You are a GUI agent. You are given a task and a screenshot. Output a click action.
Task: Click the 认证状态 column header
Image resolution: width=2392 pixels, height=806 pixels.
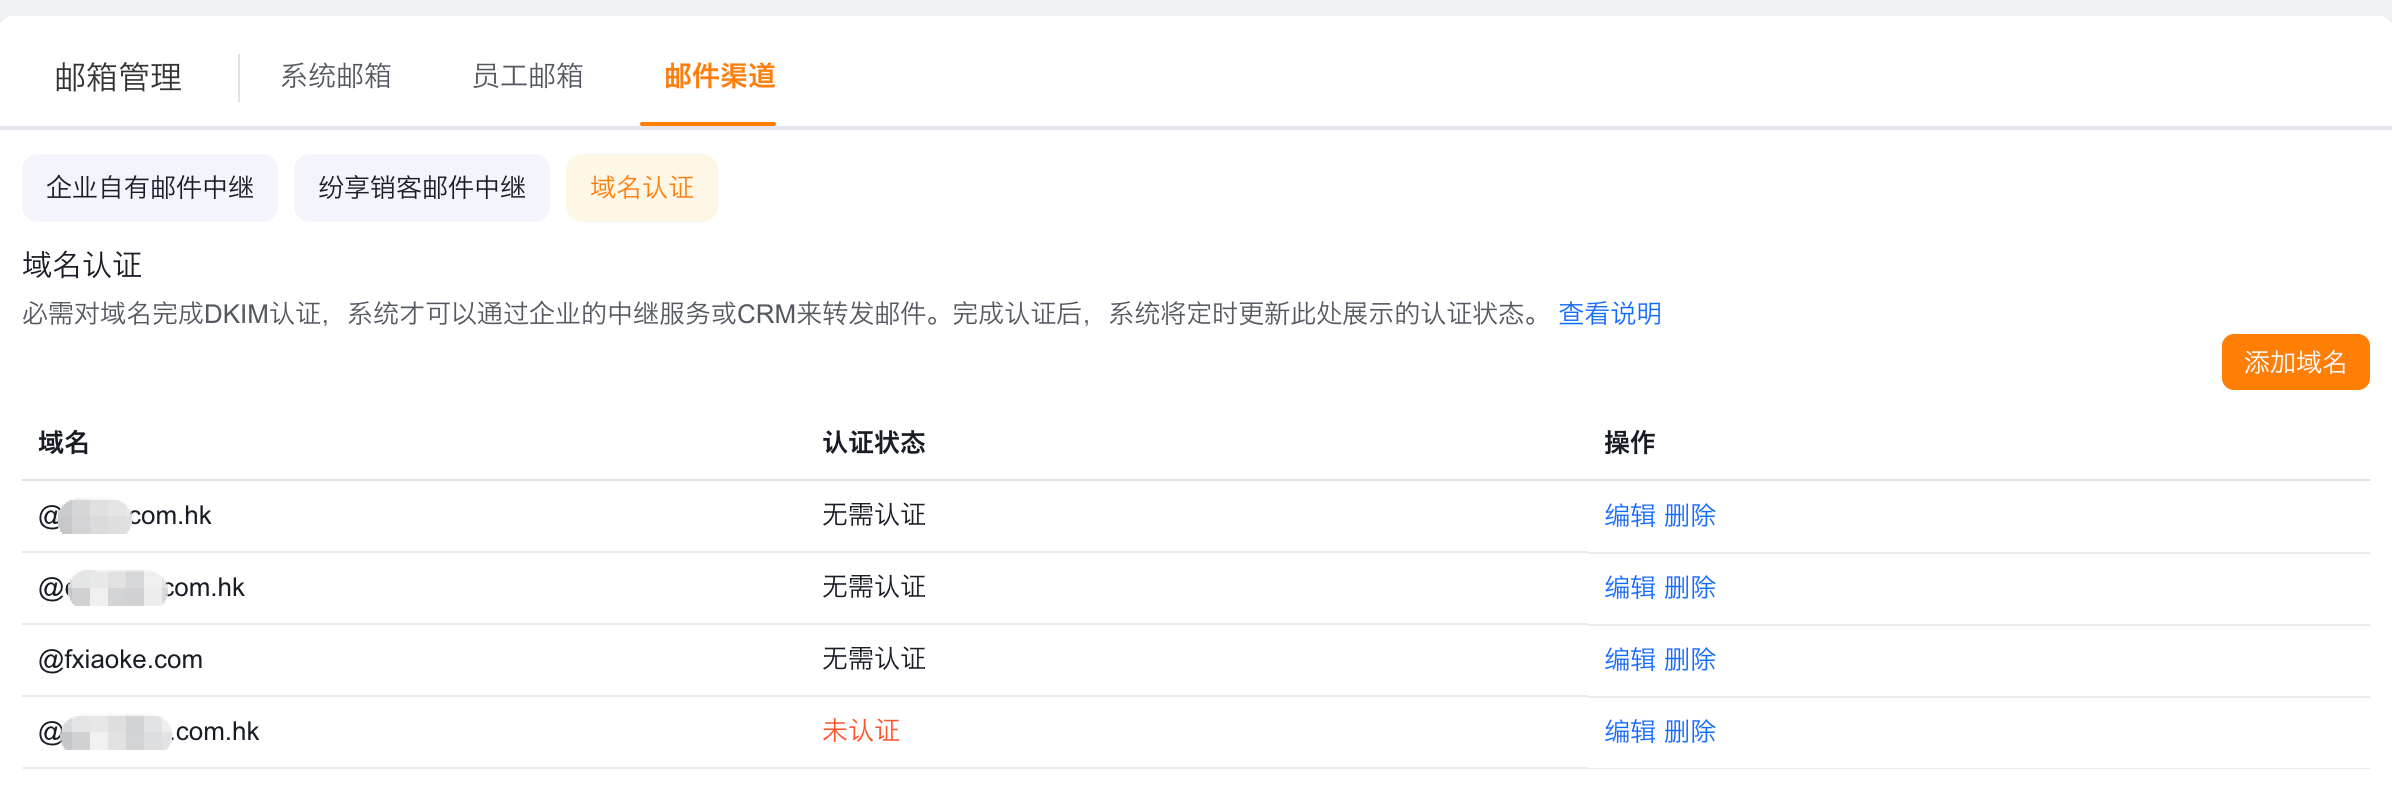(874, 443)
